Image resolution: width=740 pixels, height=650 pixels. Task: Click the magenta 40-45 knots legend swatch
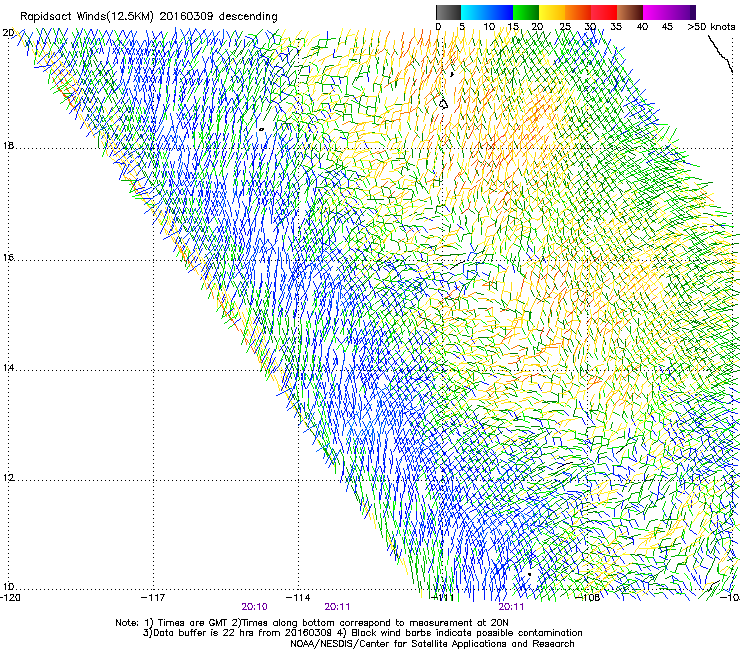656,12
